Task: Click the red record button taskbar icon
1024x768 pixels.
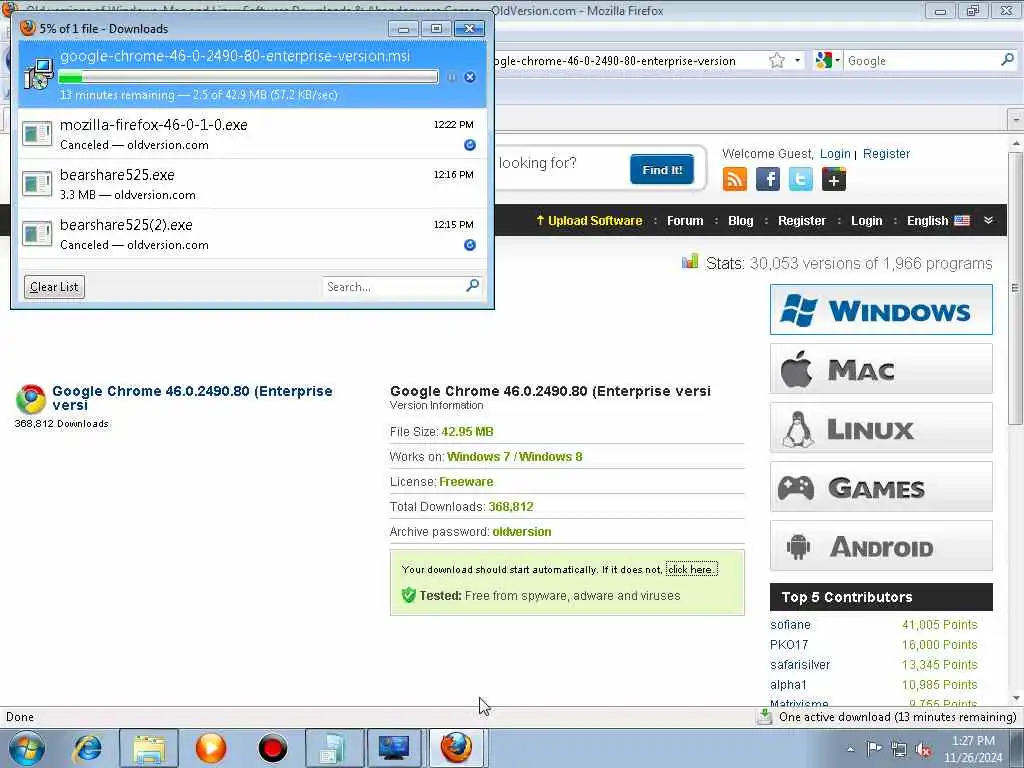Action: tap(272, 748)
